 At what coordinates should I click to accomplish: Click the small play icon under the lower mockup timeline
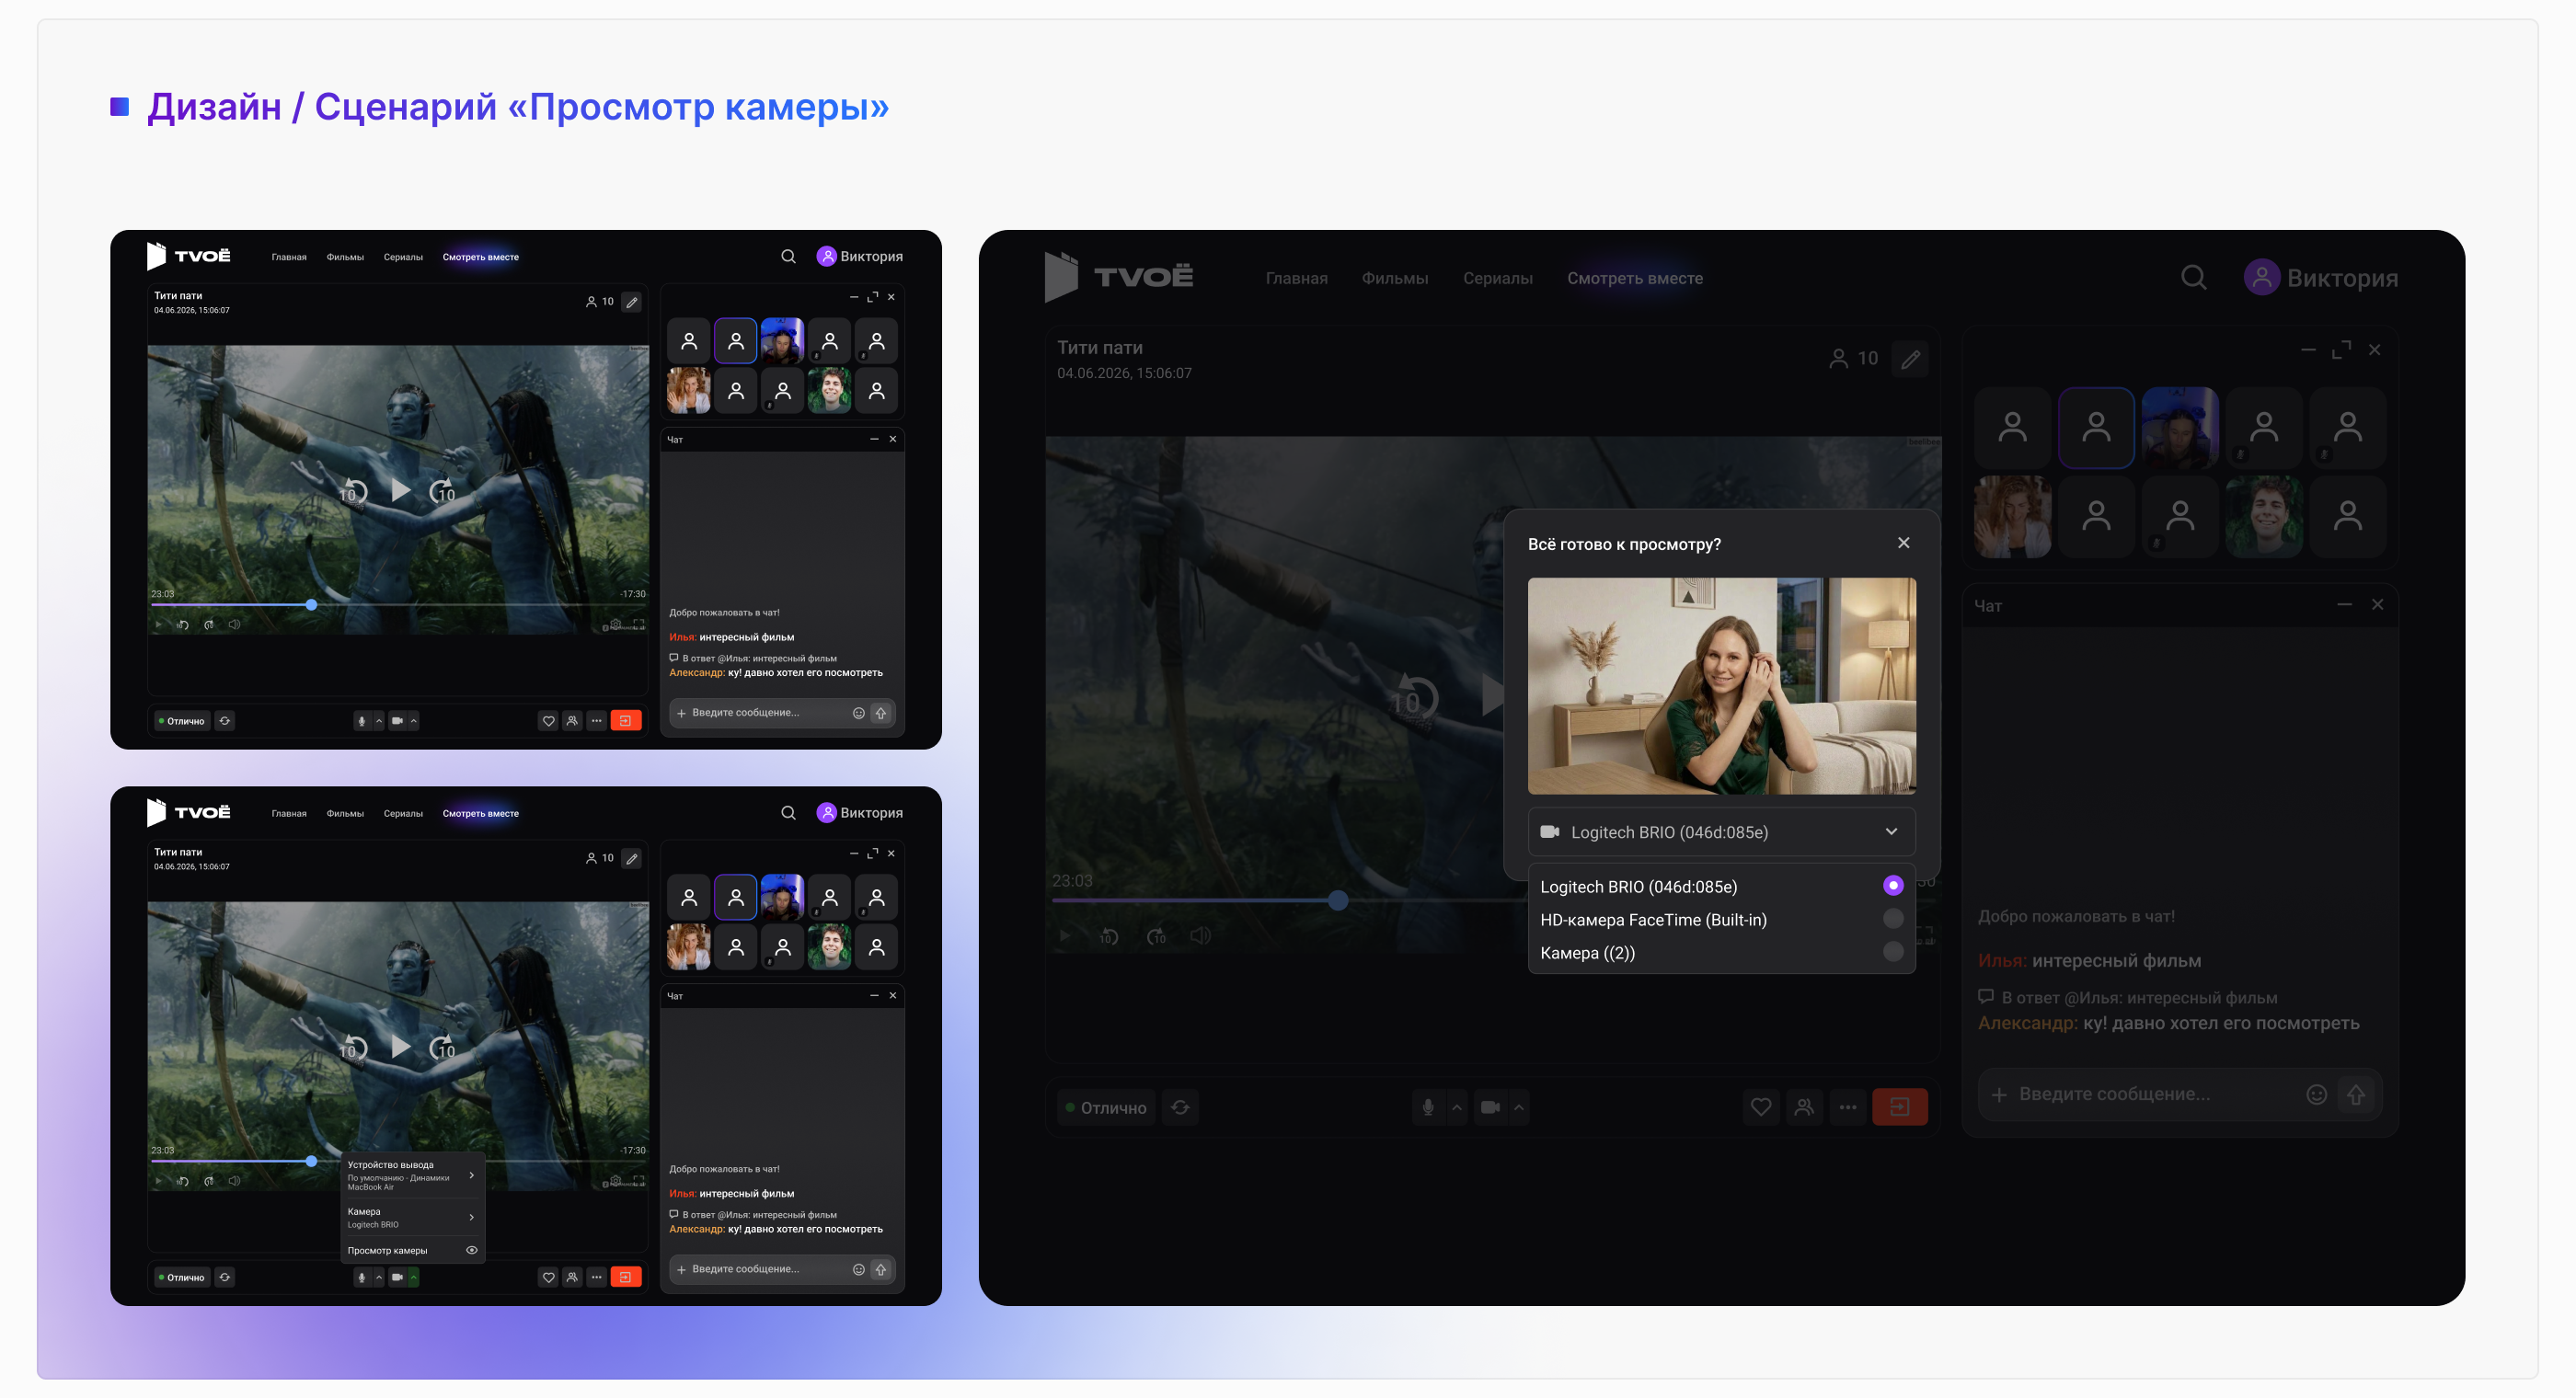coord(158,1181)
